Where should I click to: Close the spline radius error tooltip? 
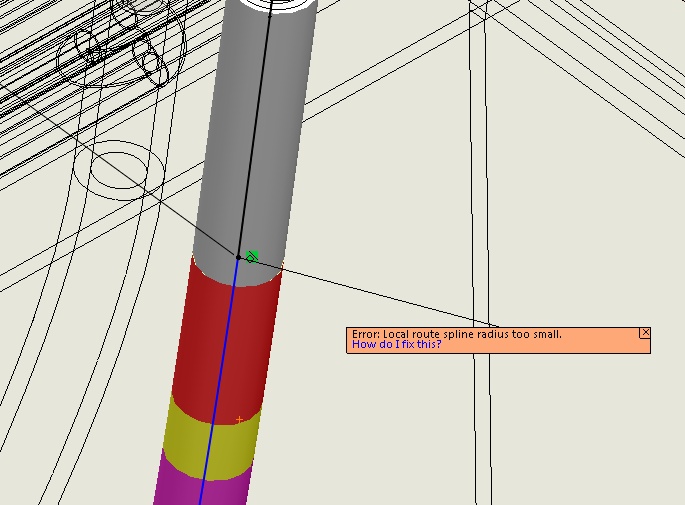645,333
